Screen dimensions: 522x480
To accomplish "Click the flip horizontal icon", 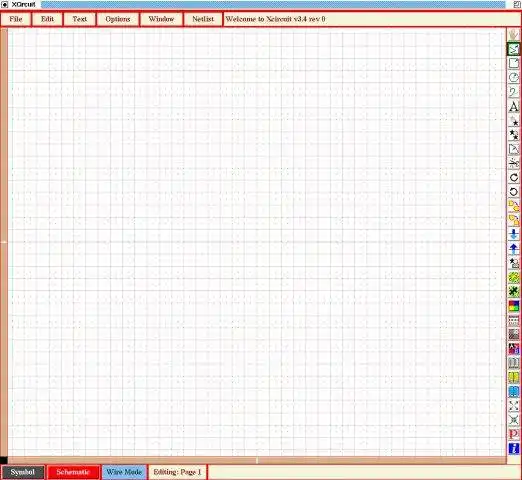I will [x=514, y=206].
